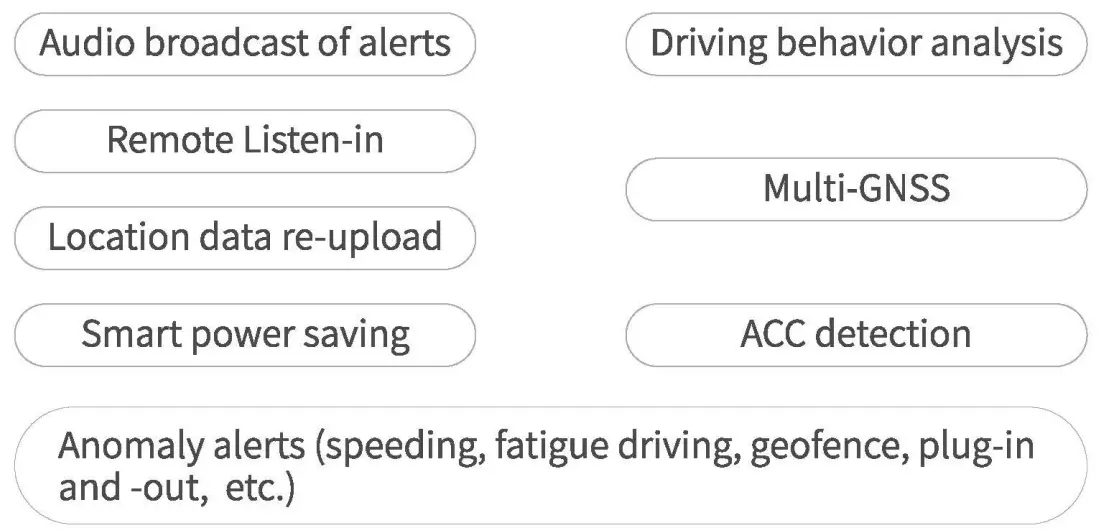Open the Remote Listen-in feature
This screenshot has height=532, width=1098.
[x=245, y=141]
